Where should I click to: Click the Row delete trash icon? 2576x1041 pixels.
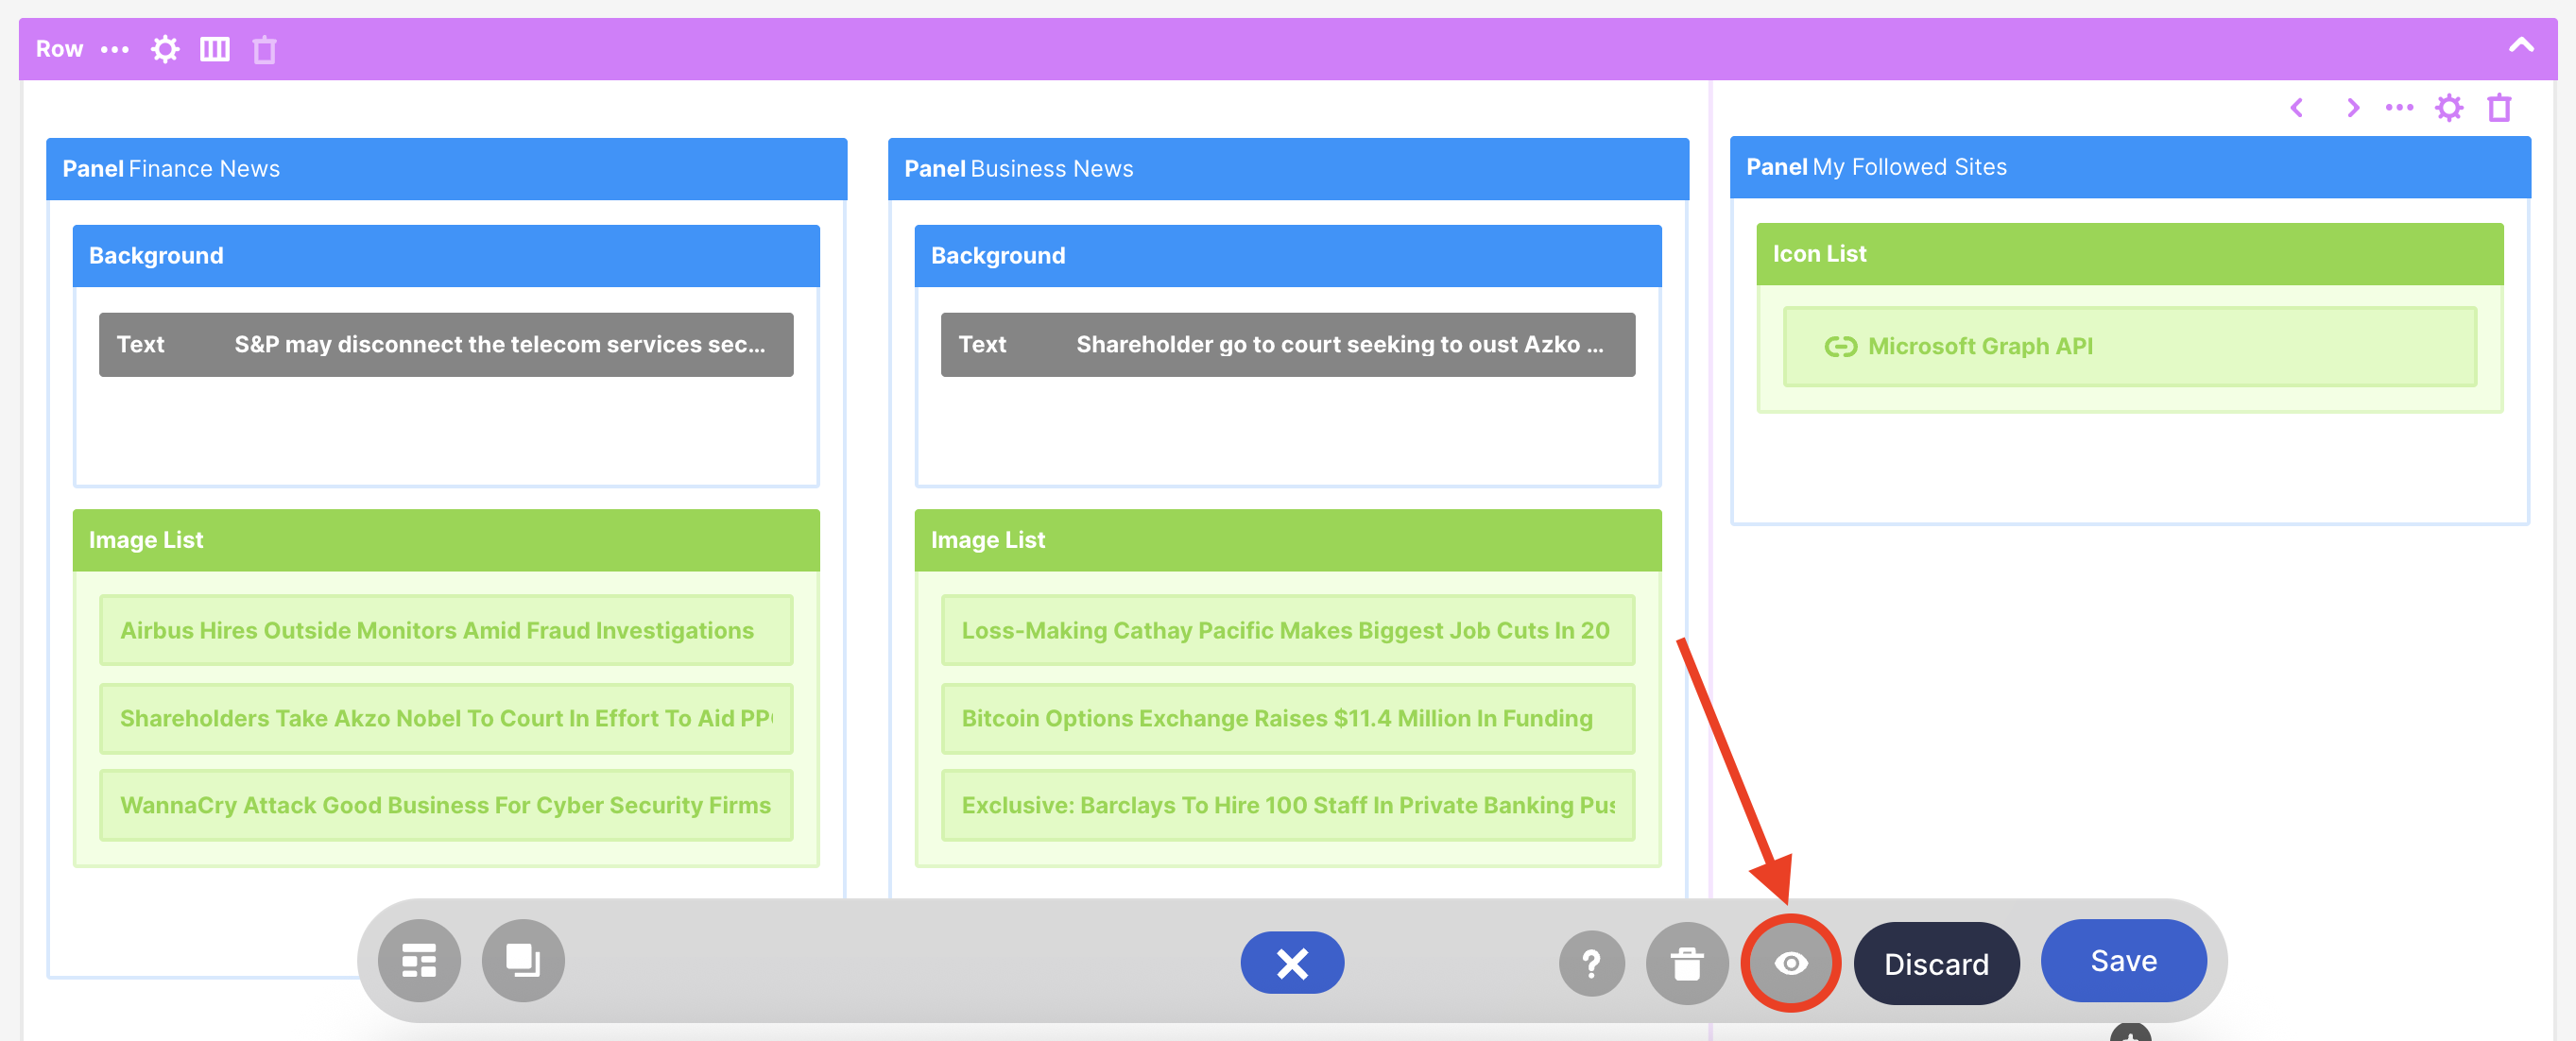coord(264,49)
